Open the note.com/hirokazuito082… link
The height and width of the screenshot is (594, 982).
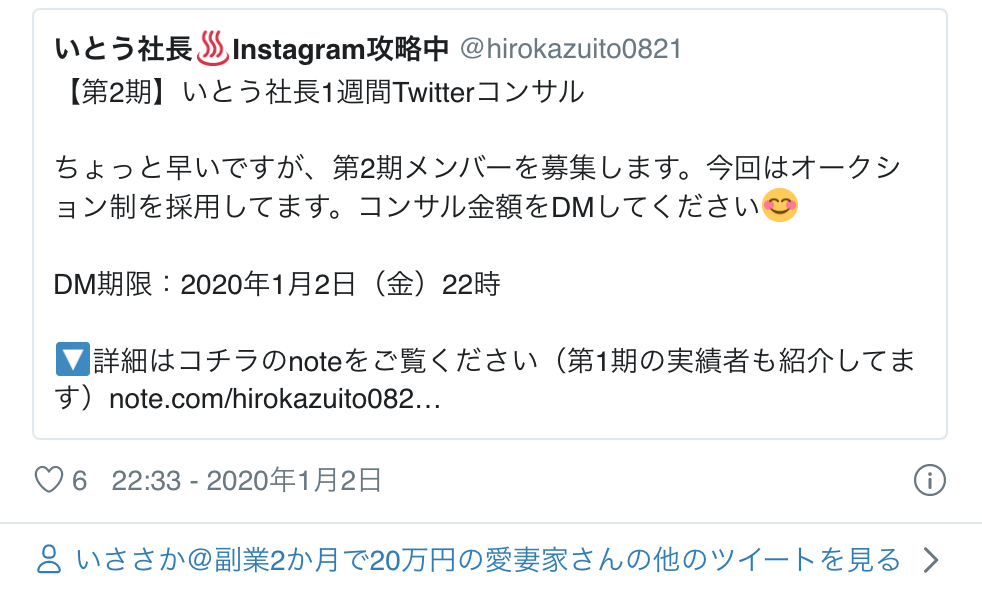(x=275, y=399)
